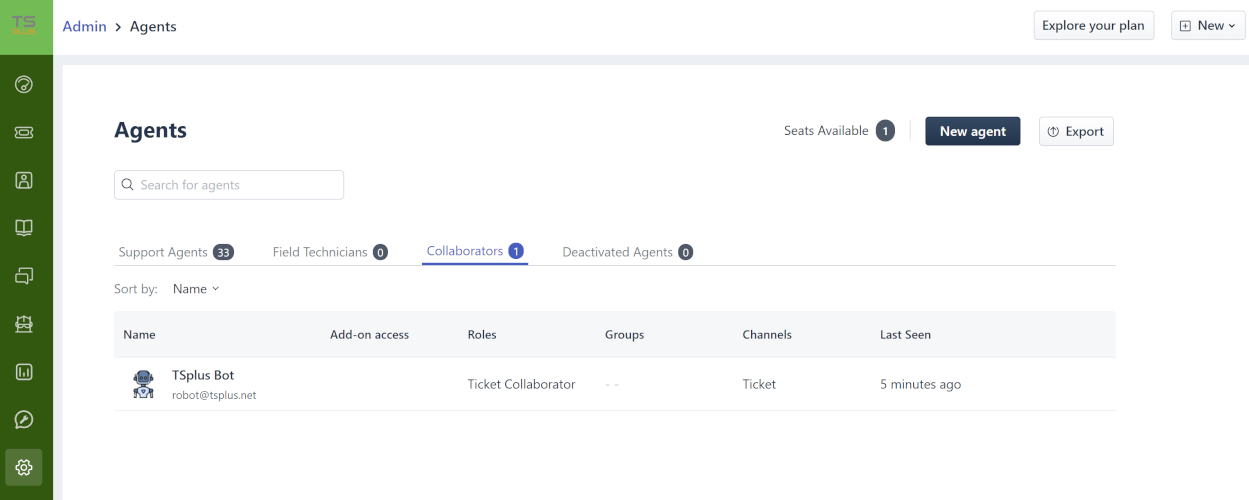Click the New agent button
This screenshot has width=1249, height=500.
tap(972, 131)
